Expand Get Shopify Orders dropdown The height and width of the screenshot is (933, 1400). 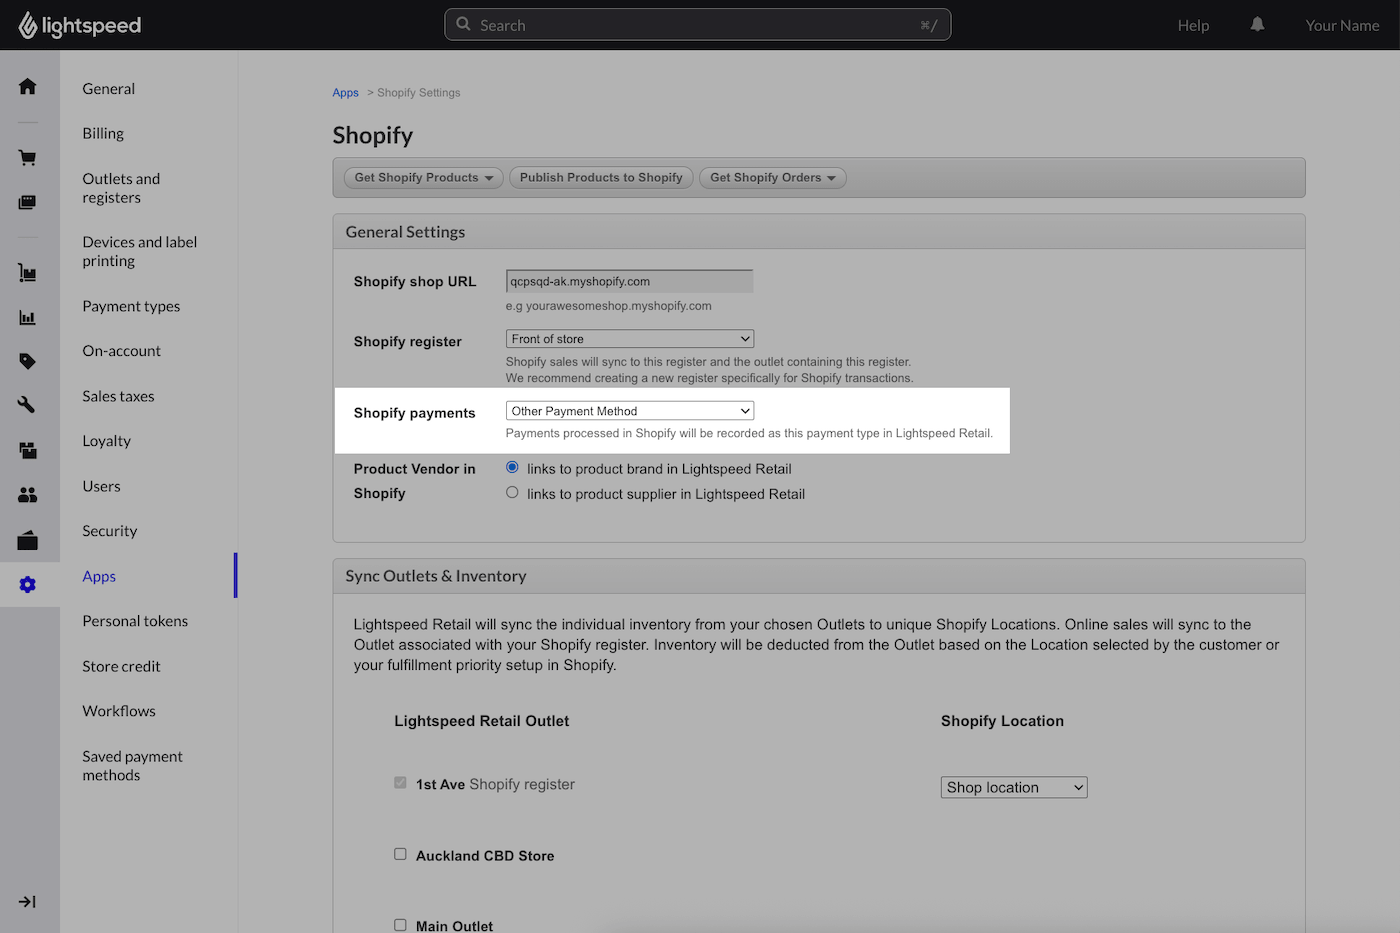(x=773, y=178)
